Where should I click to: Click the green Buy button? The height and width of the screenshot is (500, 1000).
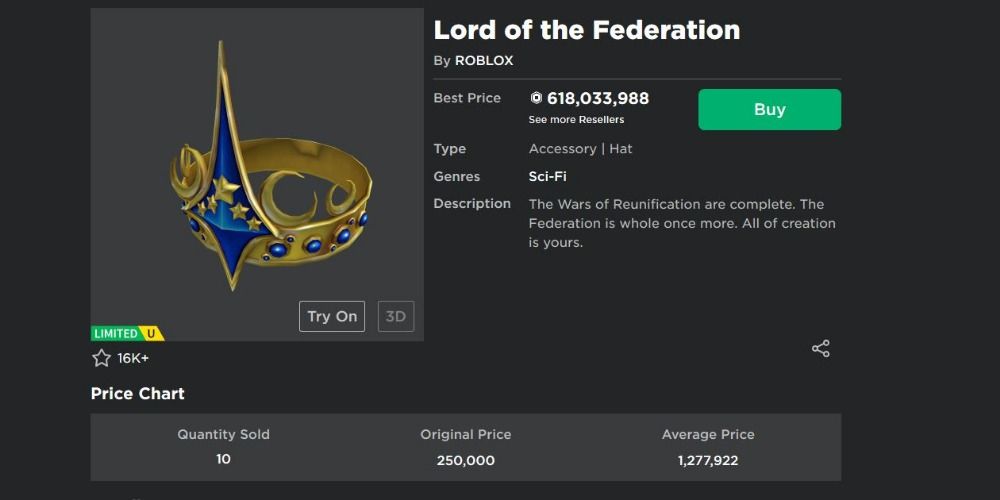pos(769,110)
